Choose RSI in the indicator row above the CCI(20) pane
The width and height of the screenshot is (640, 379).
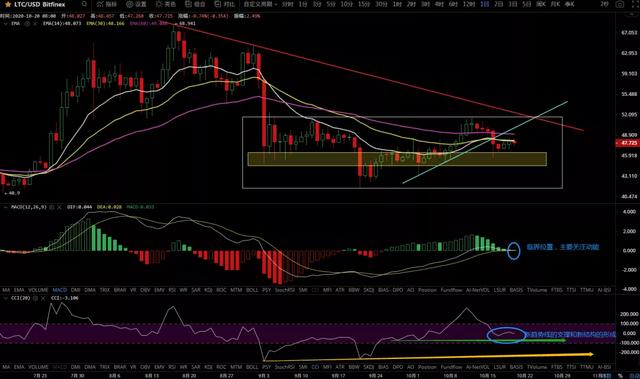pos(172,290)
